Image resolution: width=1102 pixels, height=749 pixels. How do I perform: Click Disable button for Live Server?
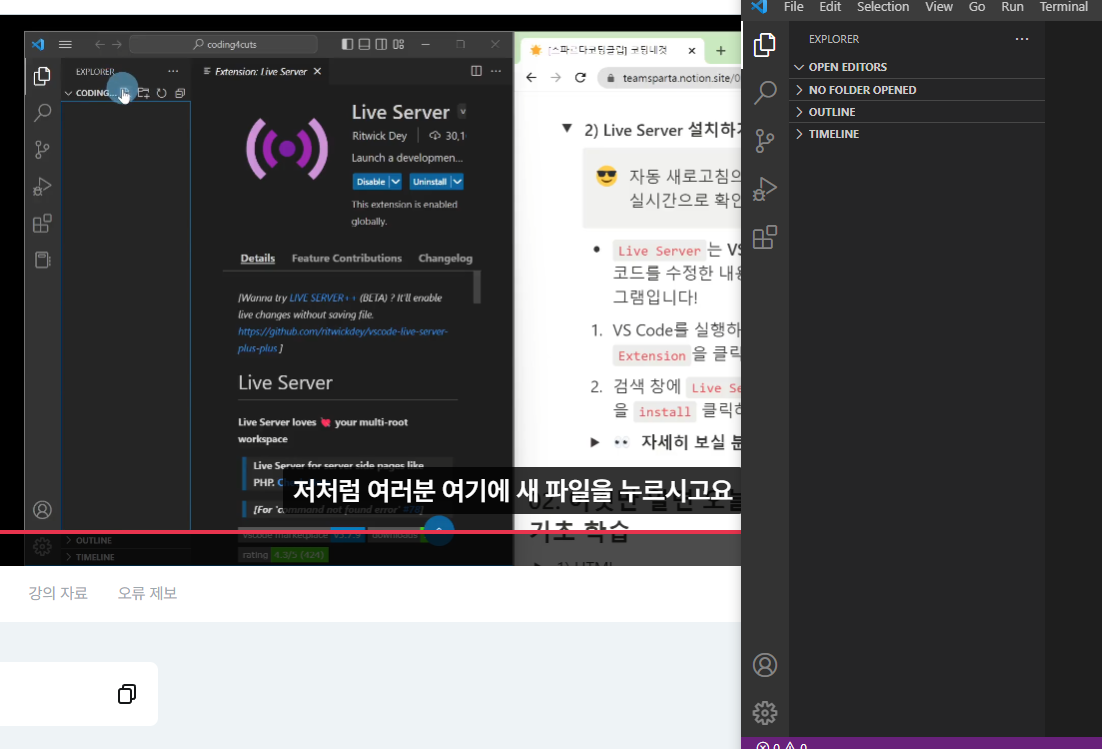coord(370,181)
